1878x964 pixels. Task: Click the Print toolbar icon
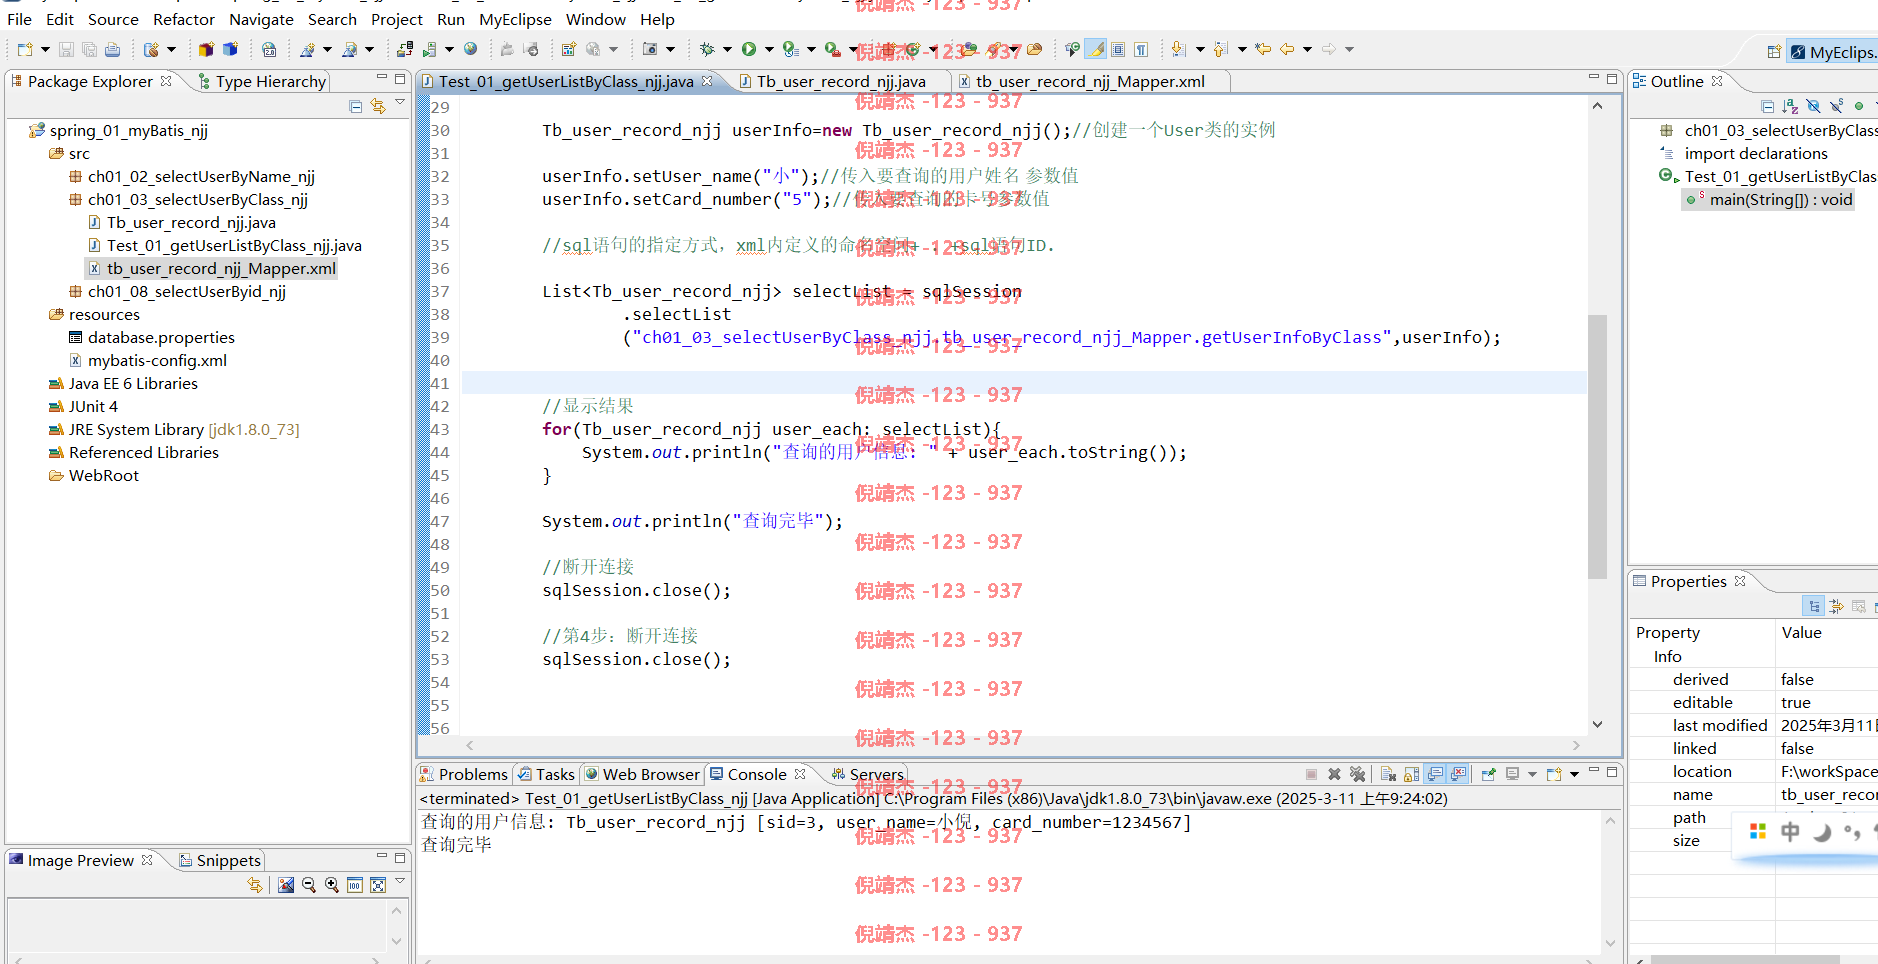click(x=112, y=49)
